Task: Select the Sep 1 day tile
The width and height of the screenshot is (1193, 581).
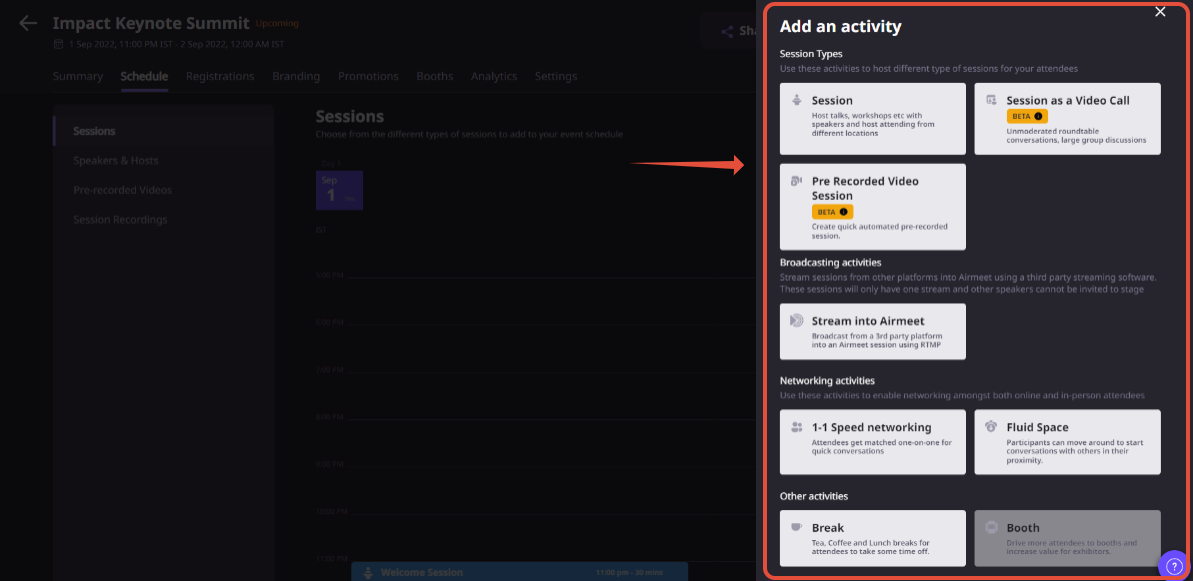Action: (339, 190)
